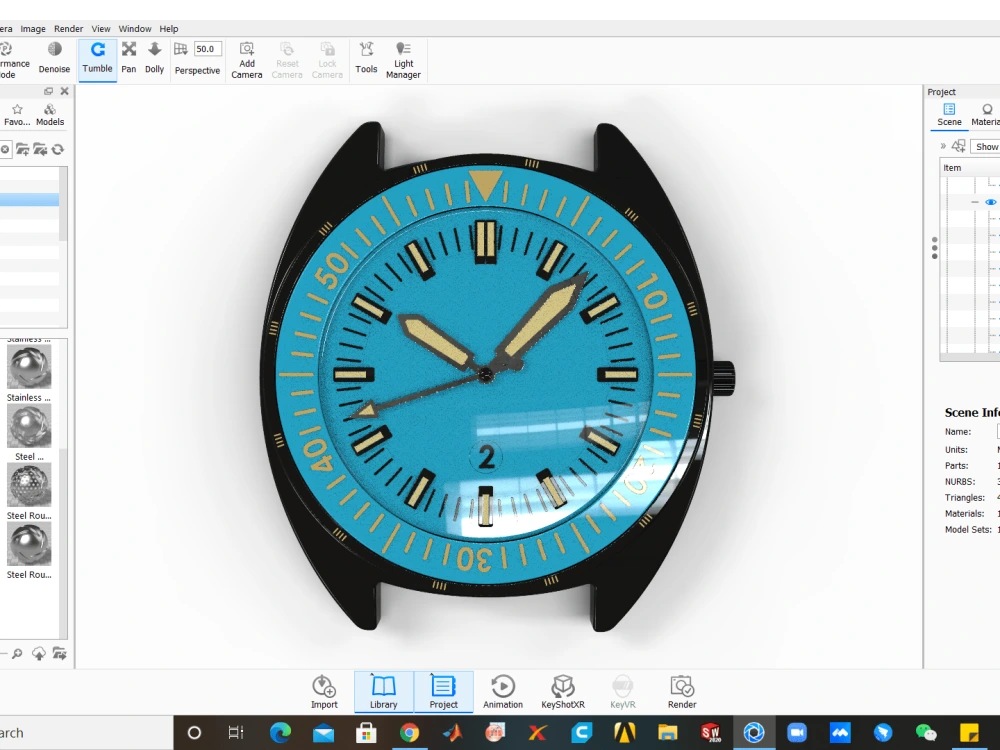Open Zoom from taskbar
1000x750 pixels.
(x=797, y=733)
